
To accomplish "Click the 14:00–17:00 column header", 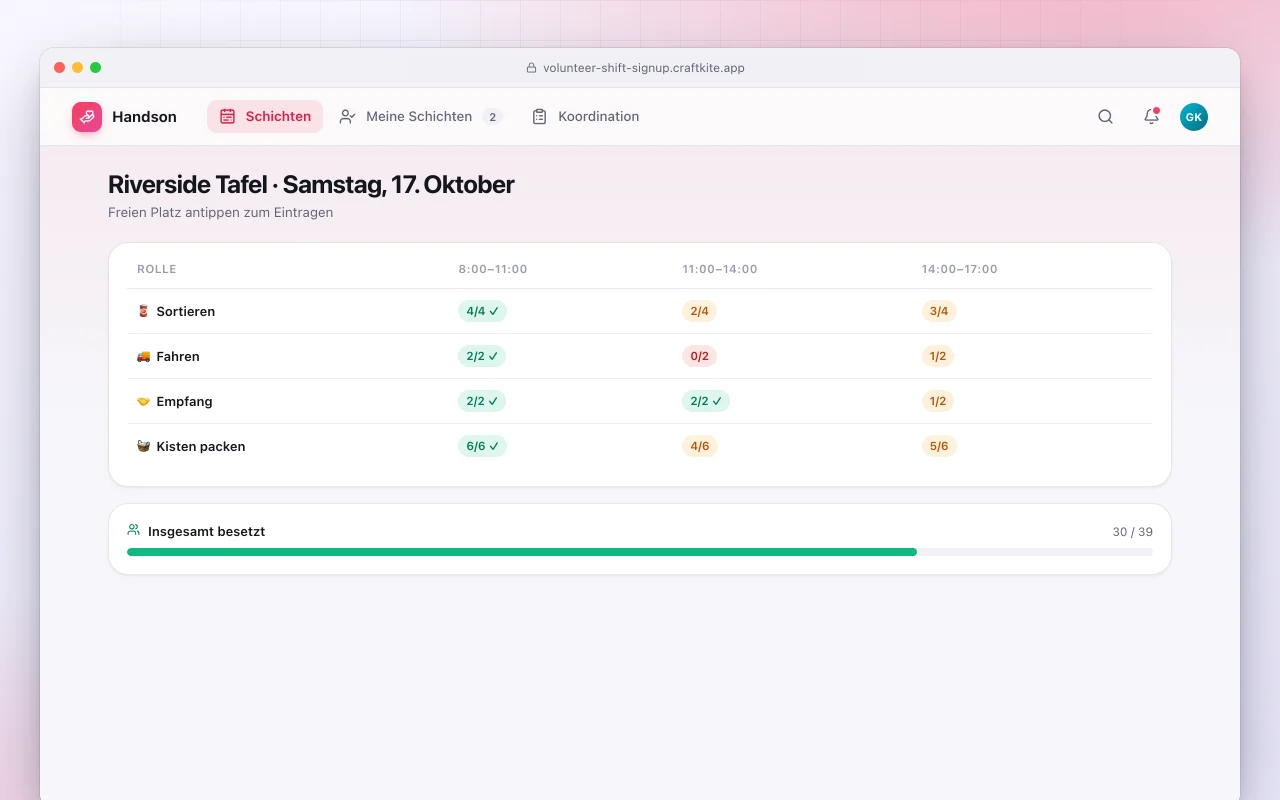I will (x=960, y=269).
